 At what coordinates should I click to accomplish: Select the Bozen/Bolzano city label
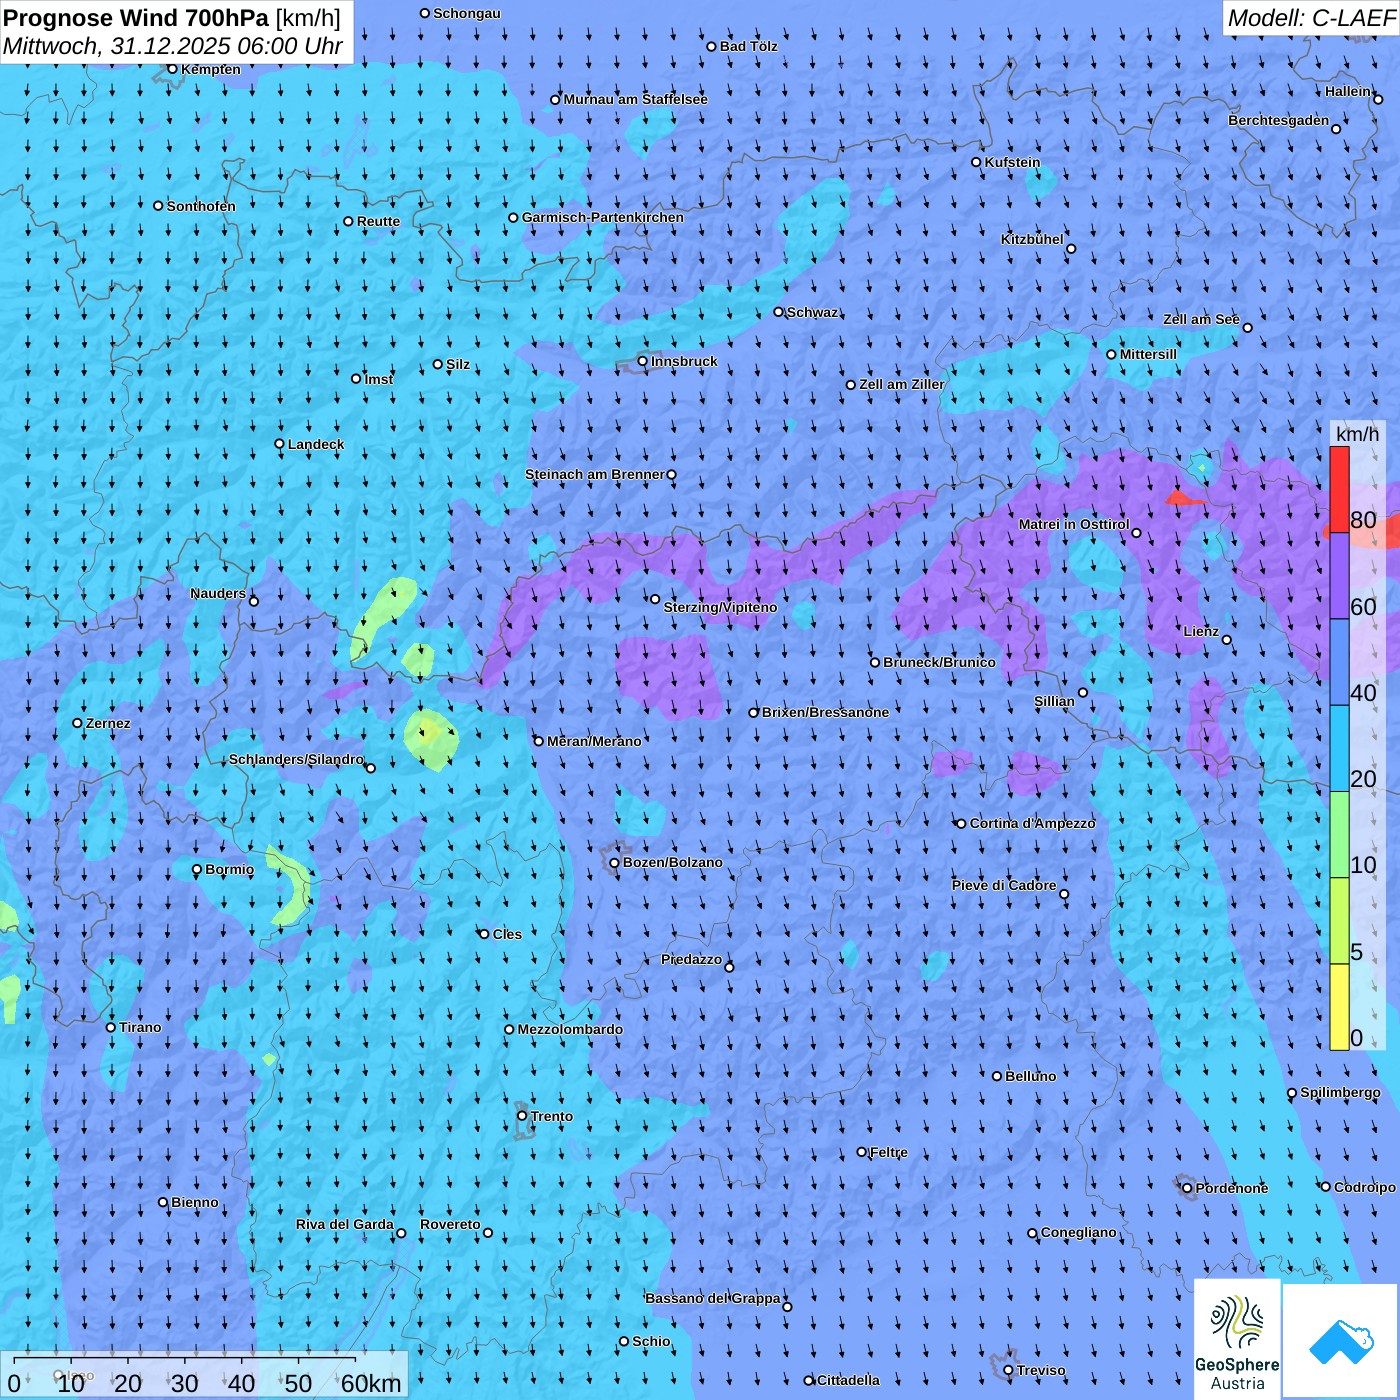[x=672, y=862]
